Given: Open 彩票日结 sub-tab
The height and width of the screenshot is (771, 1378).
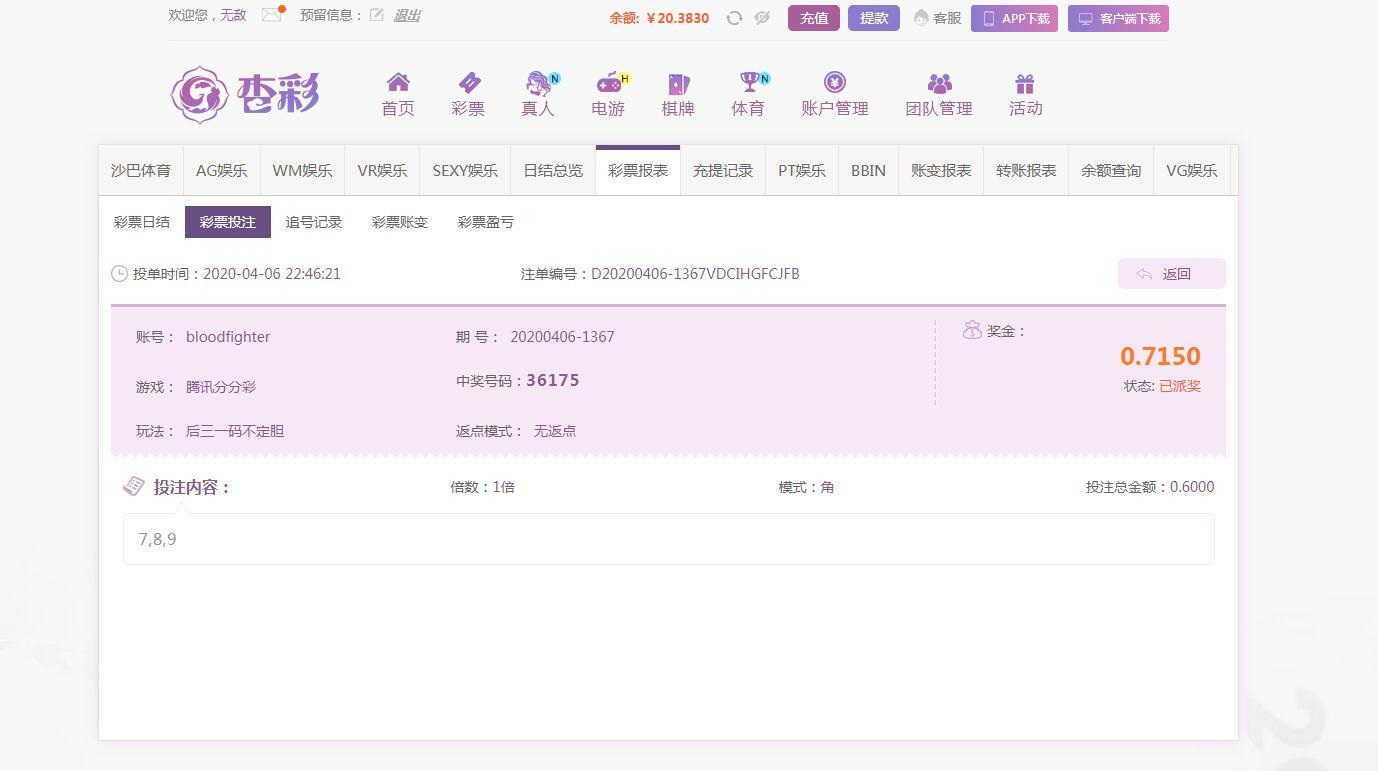Looking at the screenshot, I should [142, 222].
